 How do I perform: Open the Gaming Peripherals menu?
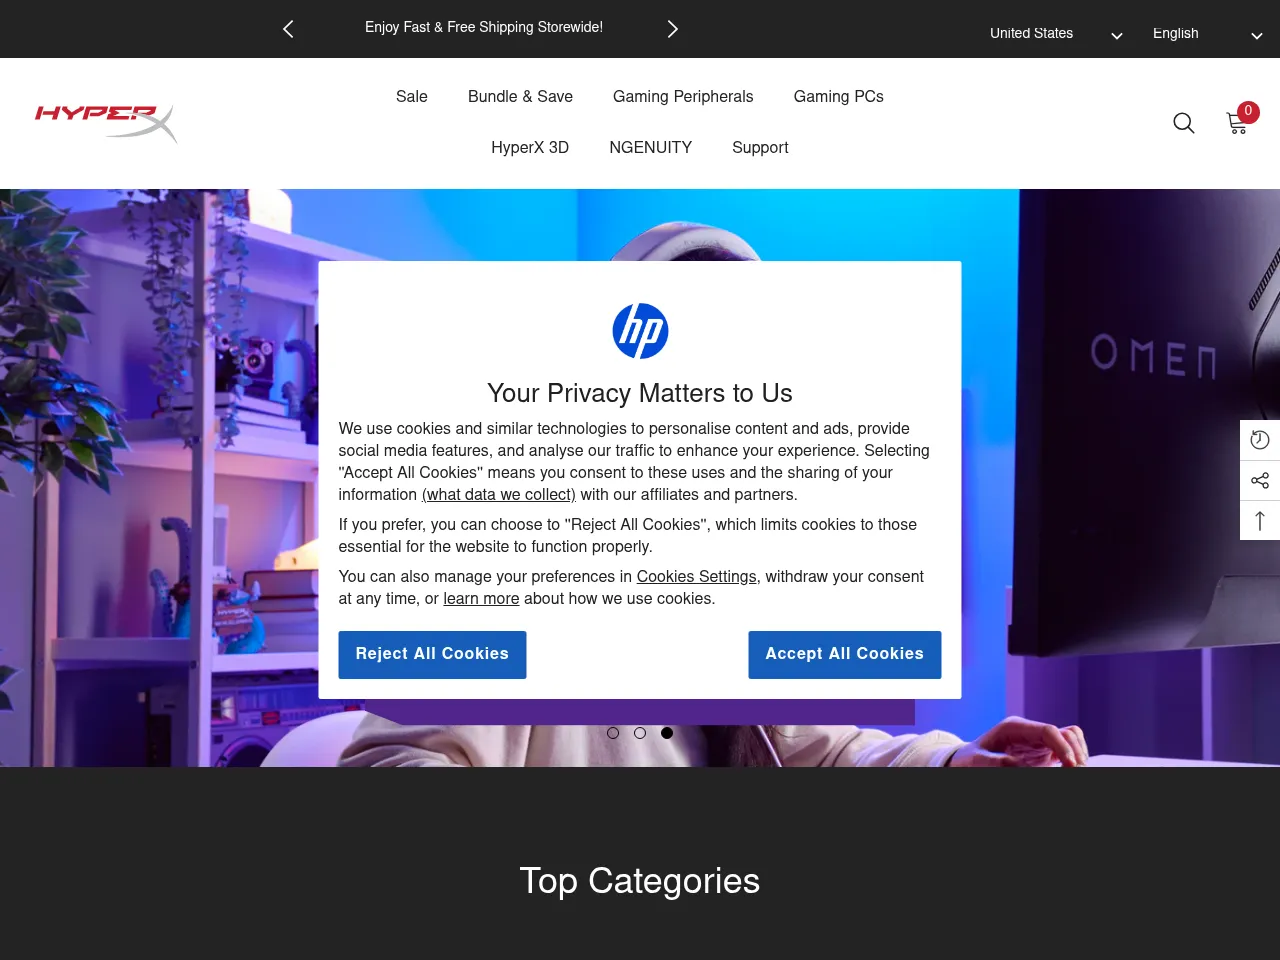(x=683, y=97)
